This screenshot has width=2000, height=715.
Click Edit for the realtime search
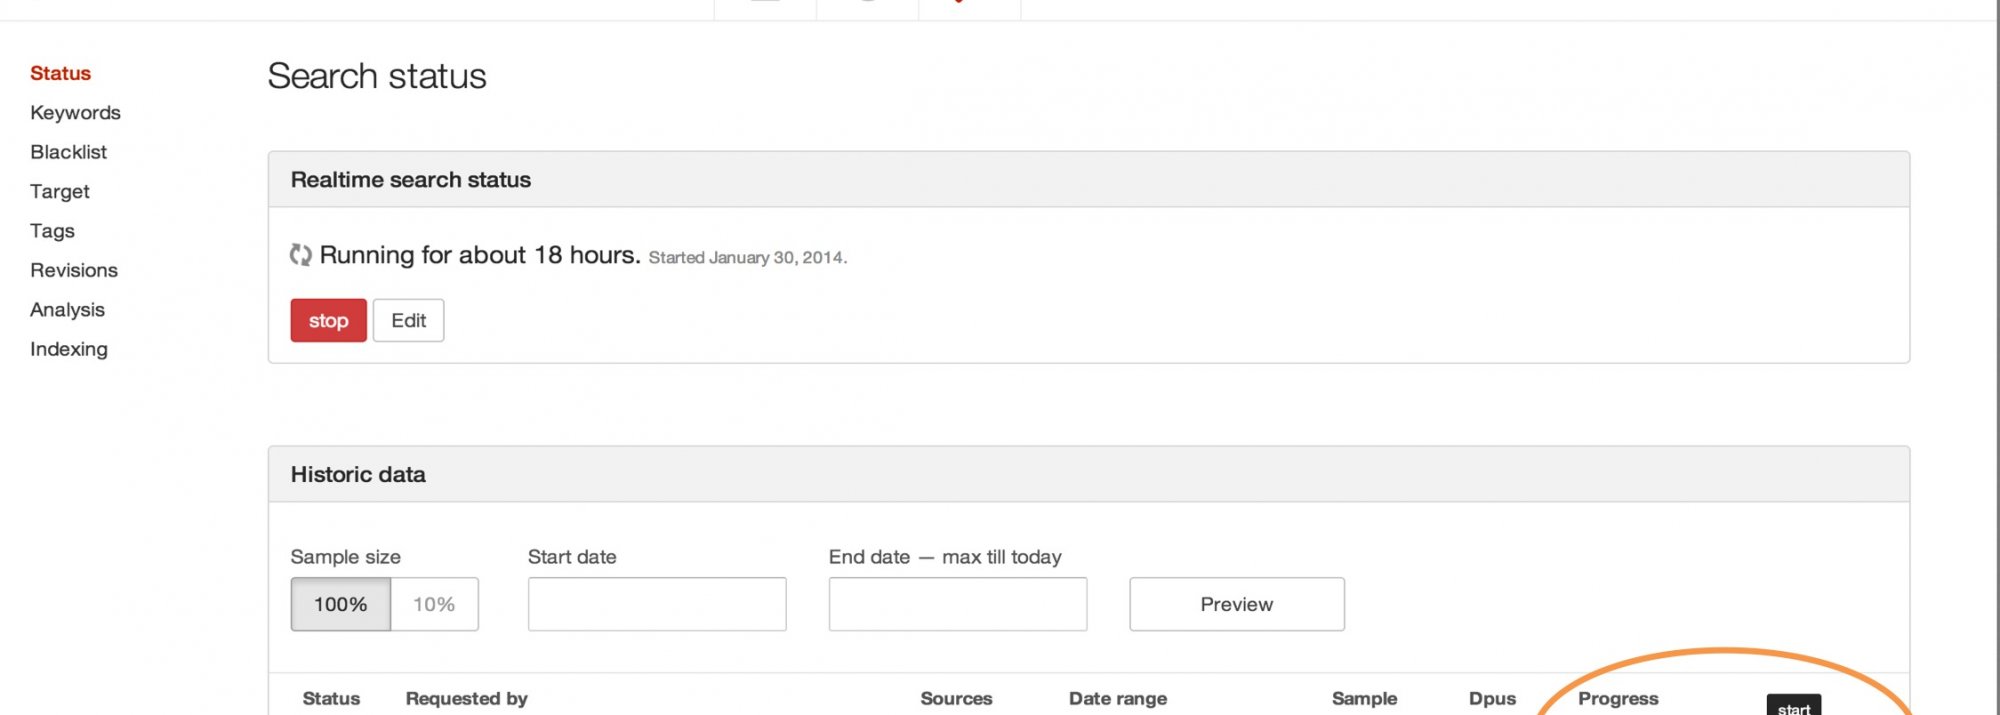pos(408,321)
